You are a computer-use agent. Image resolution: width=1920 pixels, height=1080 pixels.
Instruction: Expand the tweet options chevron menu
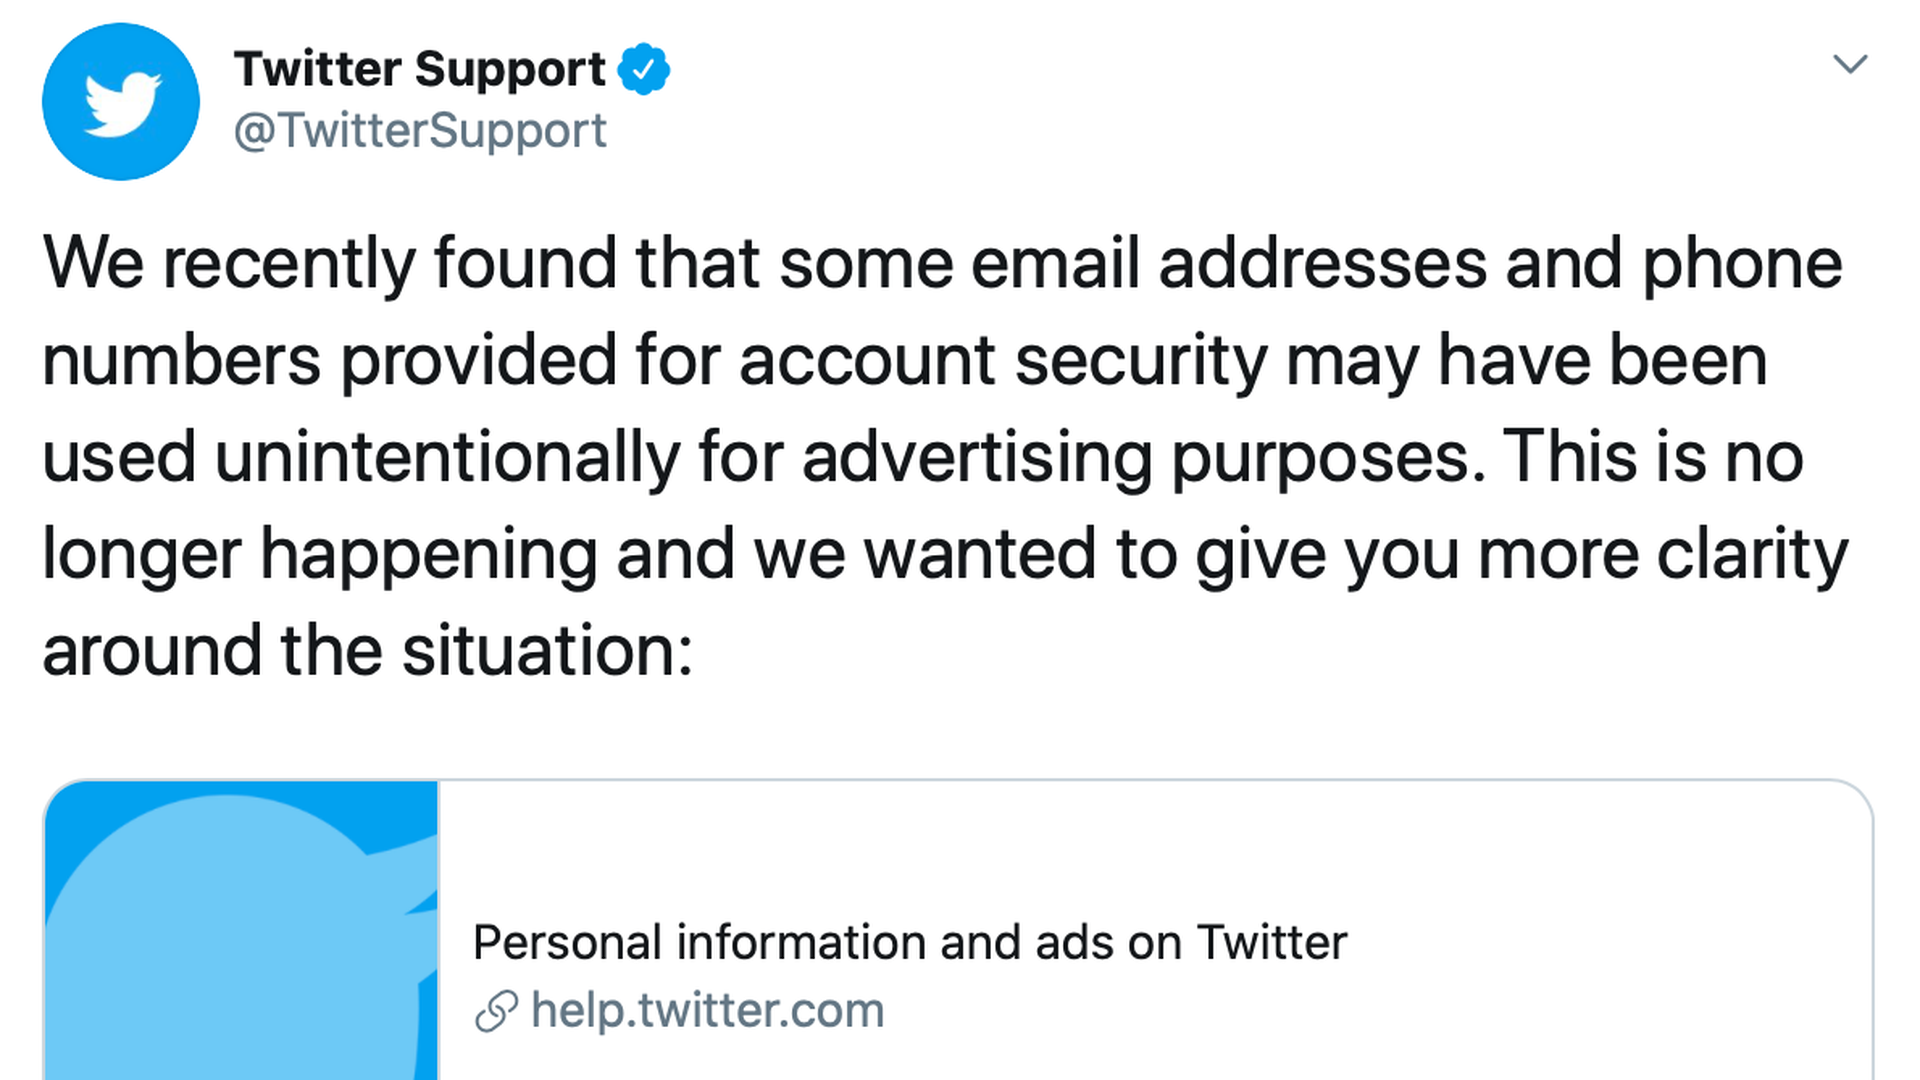coord(1850,65)
